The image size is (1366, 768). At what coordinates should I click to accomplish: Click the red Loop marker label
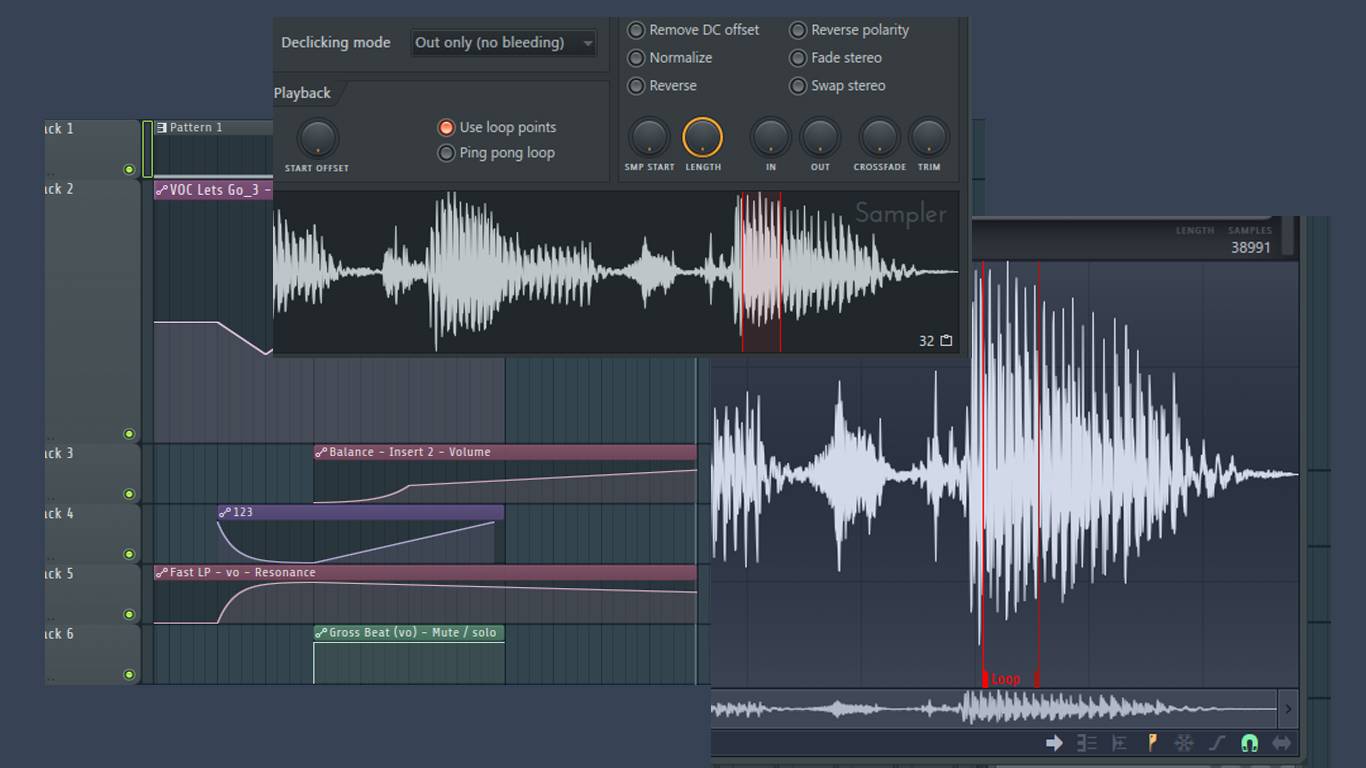1005,679
